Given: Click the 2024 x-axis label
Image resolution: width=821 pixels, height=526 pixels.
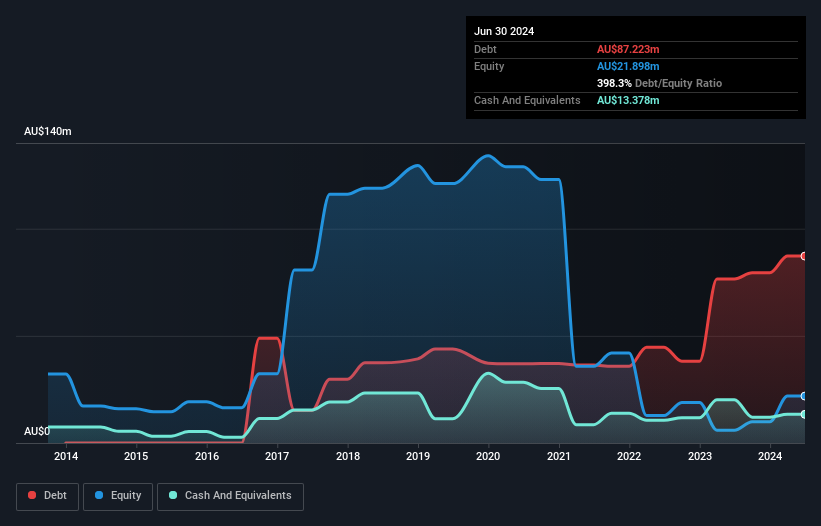Looking at the screenshot, I should pos(770,456).
